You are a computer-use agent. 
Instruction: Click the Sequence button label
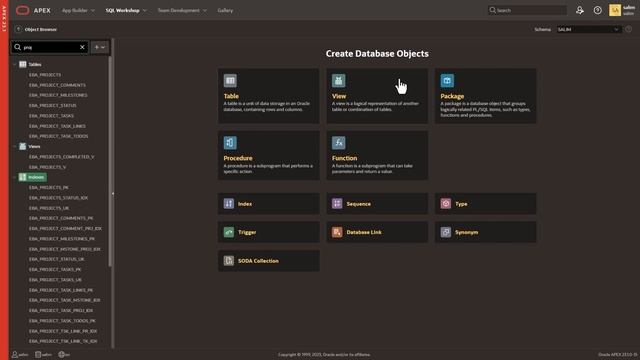[359, 204]
